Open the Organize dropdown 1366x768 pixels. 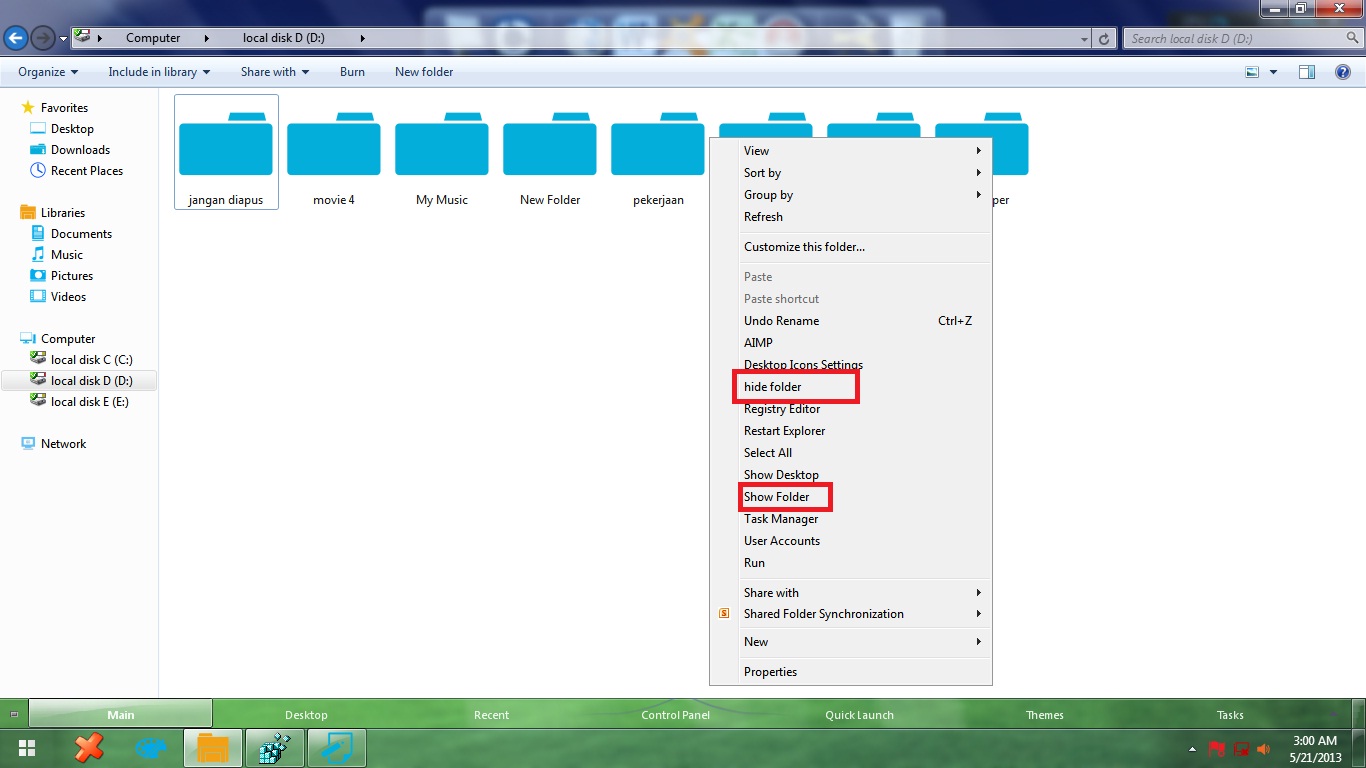(x=46, y=71)
